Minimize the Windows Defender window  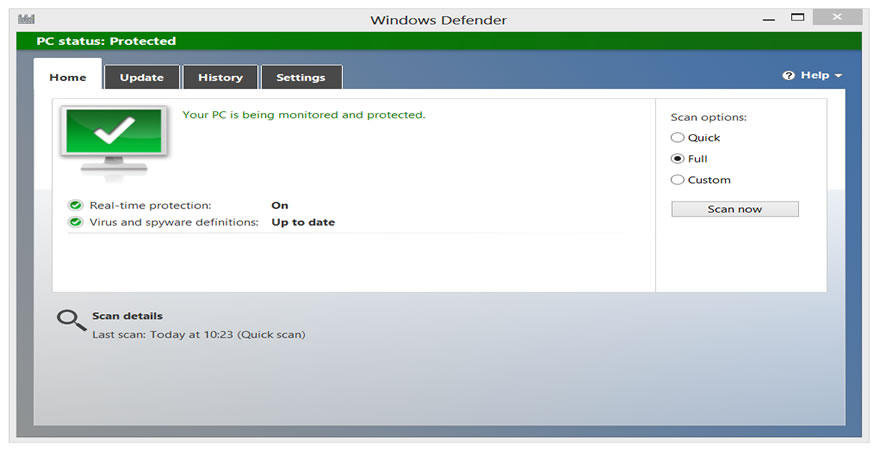pos(769,19)
